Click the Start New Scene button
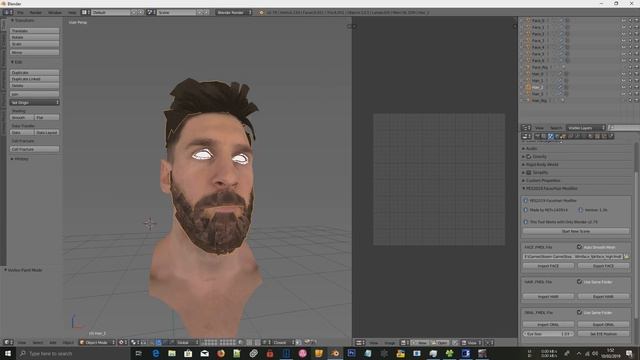 576,231
